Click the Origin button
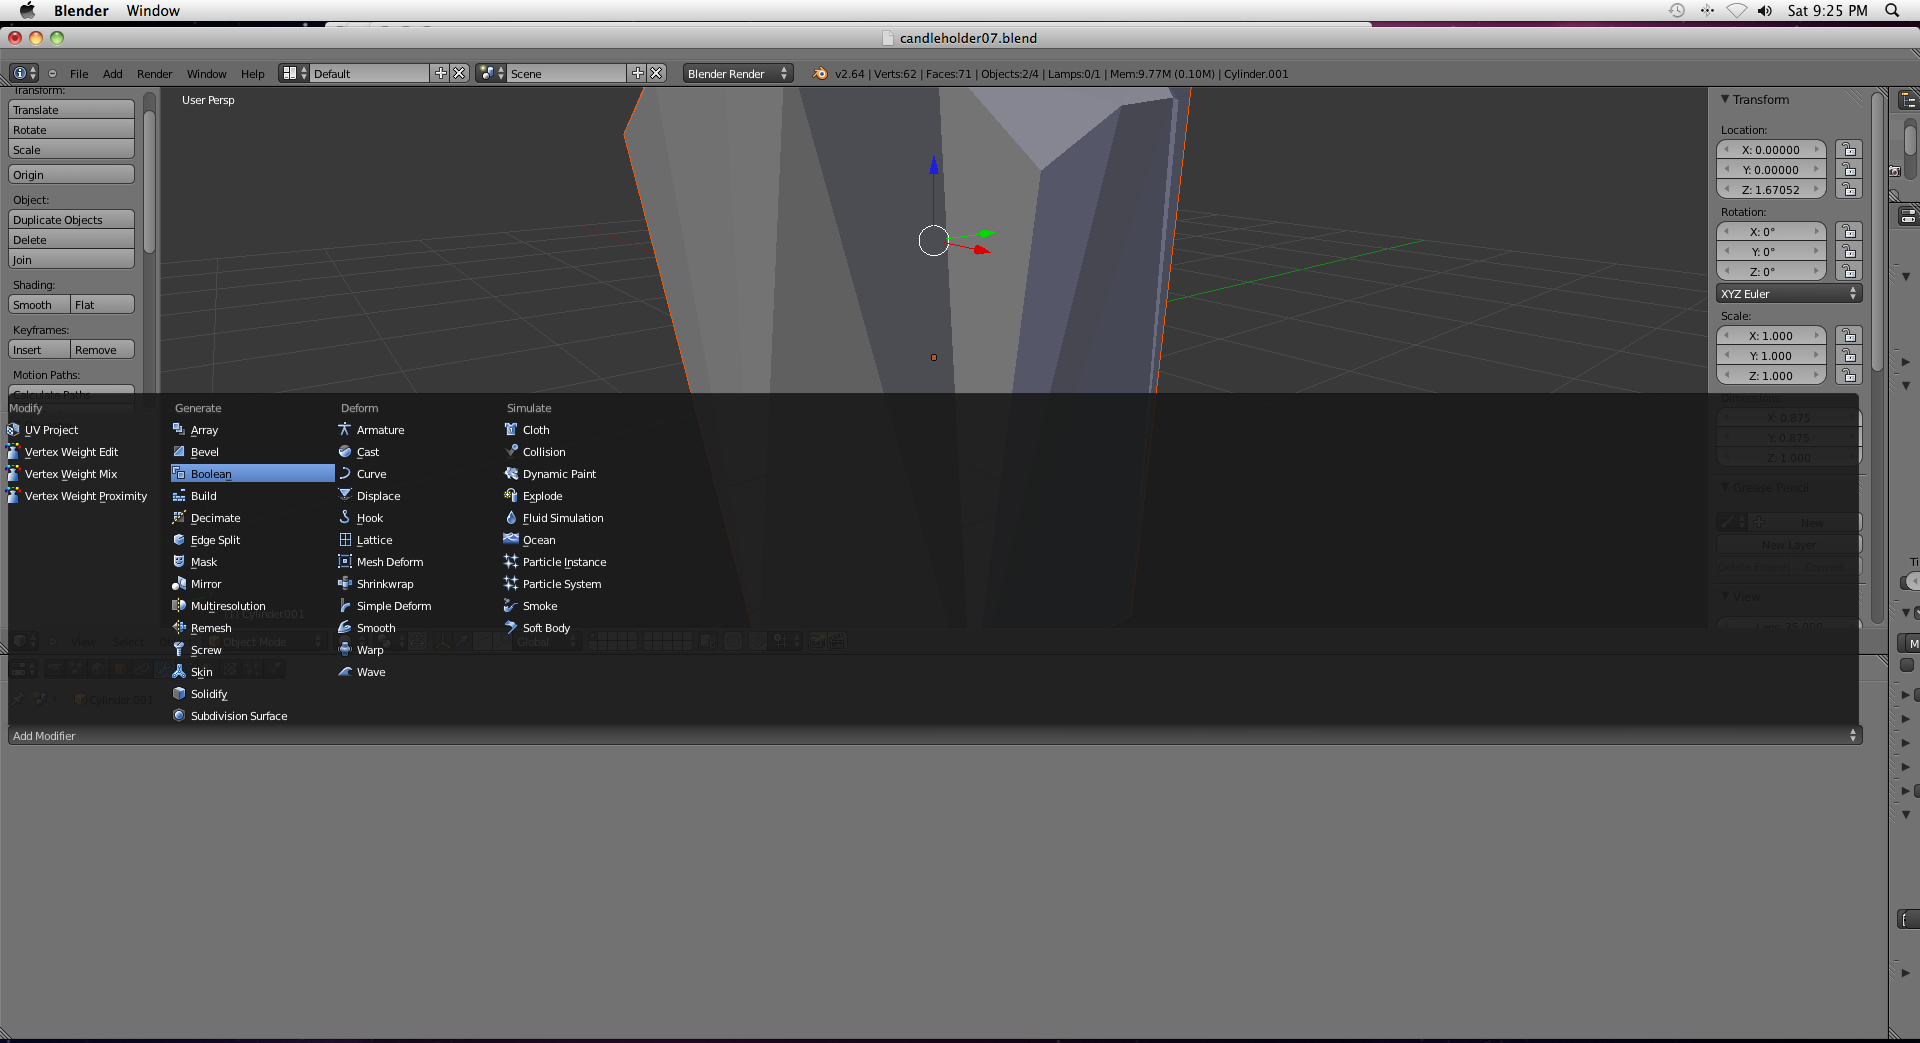The height and width of the screenshot is (1043, 1920). pos(71,175)
